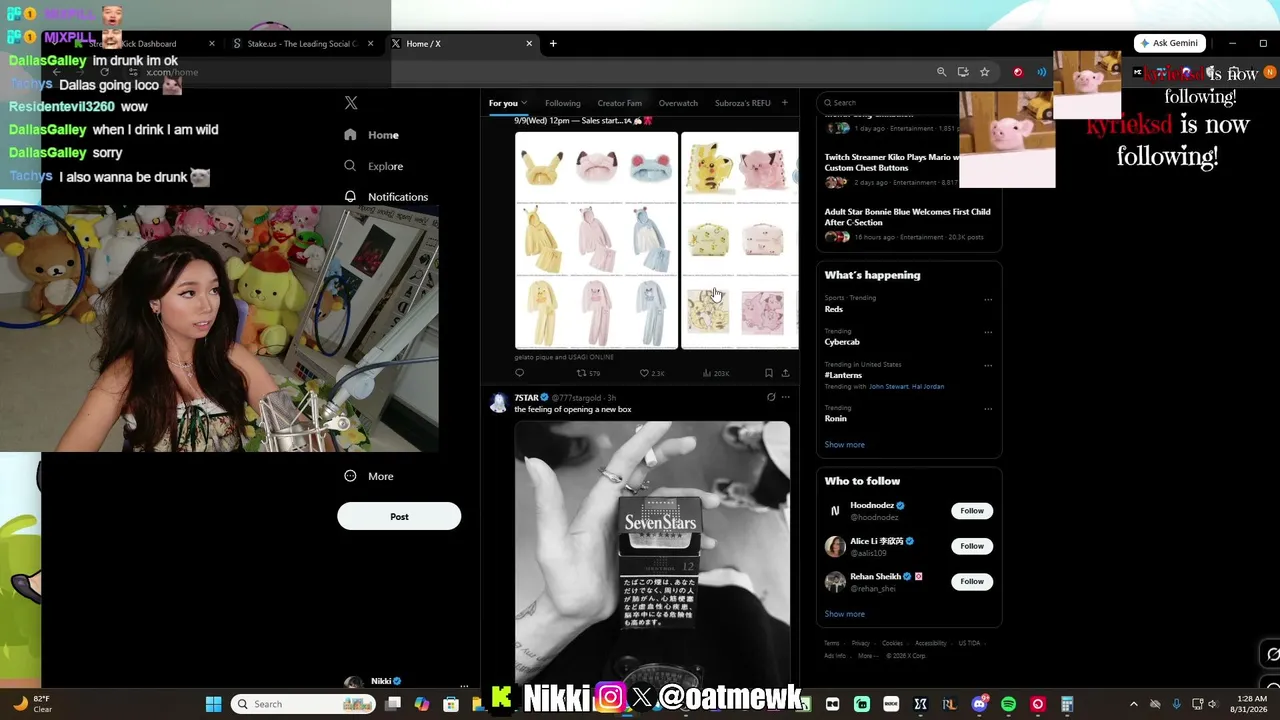Expand the For you tab chevron

pyautogui.click(x=523, y=103)
